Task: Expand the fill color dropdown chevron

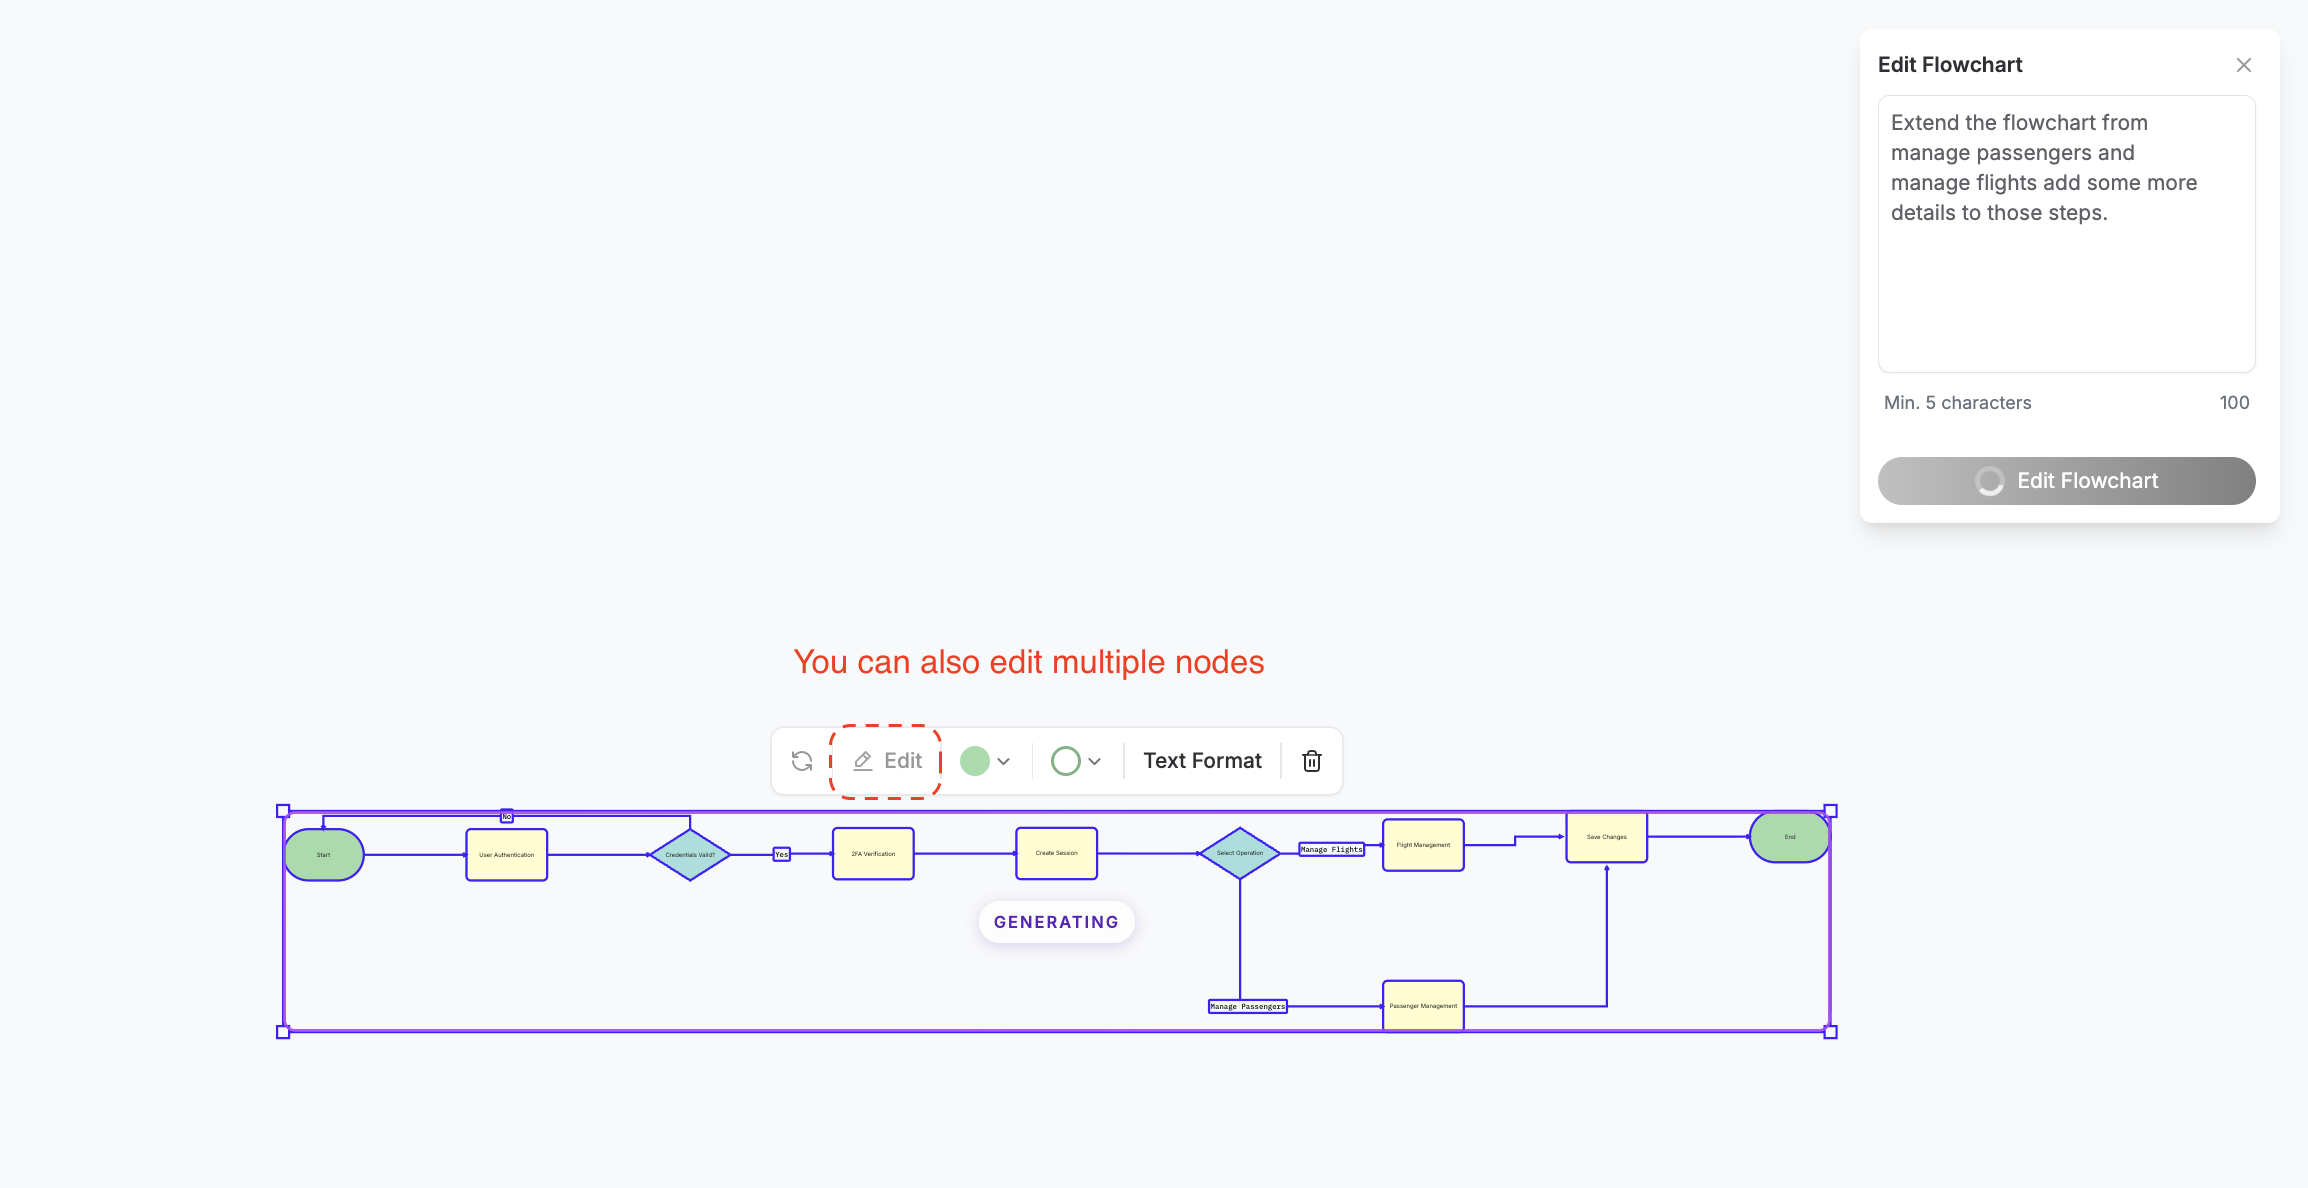Action: coord(1004,761)
